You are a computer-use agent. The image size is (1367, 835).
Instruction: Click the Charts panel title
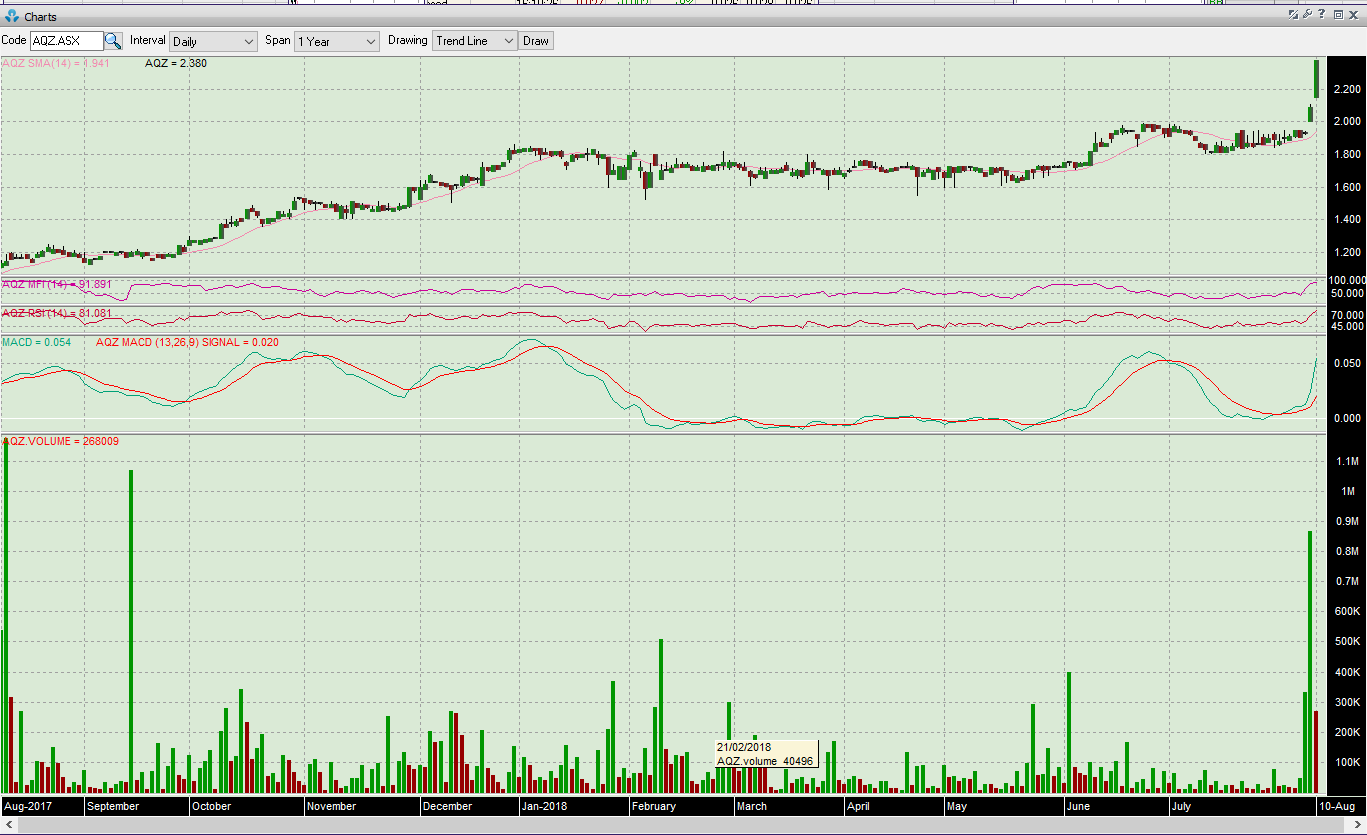tap(40, 16)
